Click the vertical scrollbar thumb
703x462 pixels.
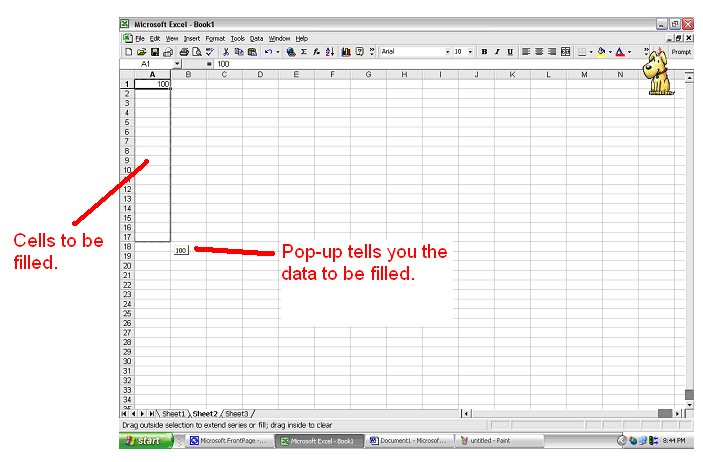pos(689,395)
